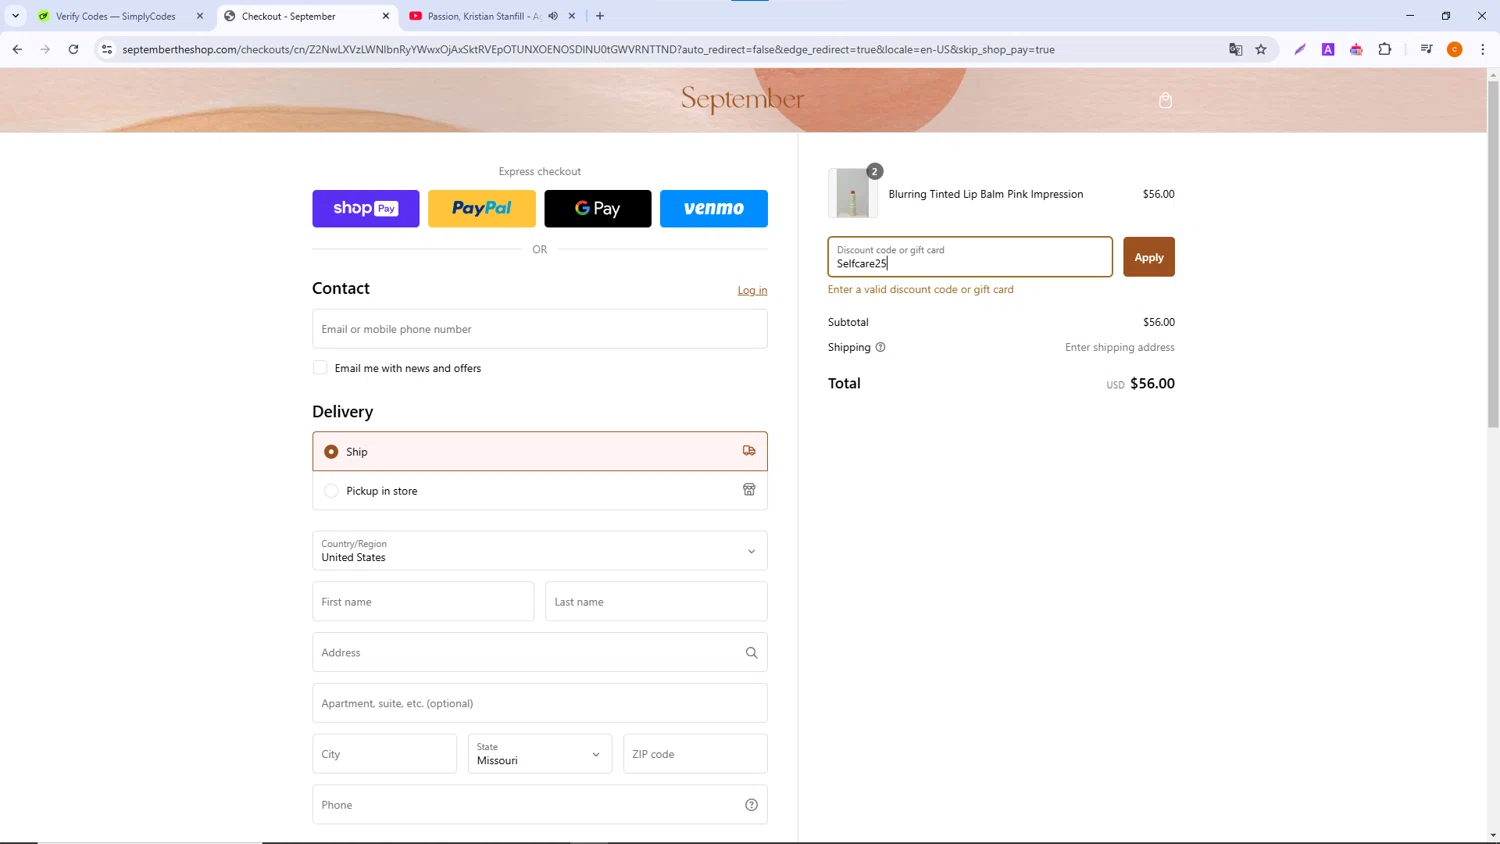Screen dimensions: 1500x844
Task: Click the address search magnifier icon
Action: tap(751, 653)
